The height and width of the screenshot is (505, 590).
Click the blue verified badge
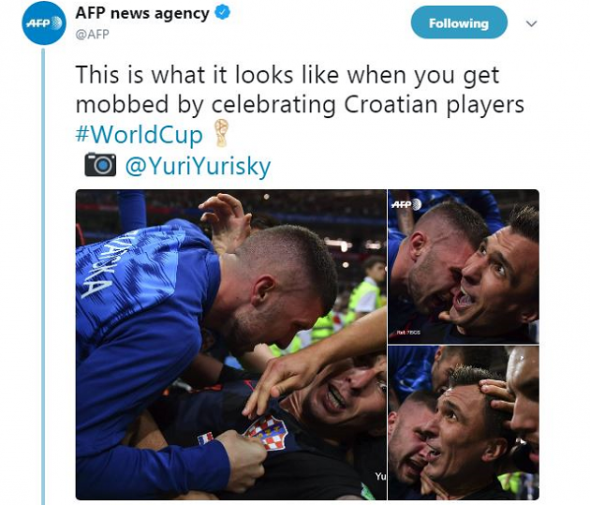(222, 13)
